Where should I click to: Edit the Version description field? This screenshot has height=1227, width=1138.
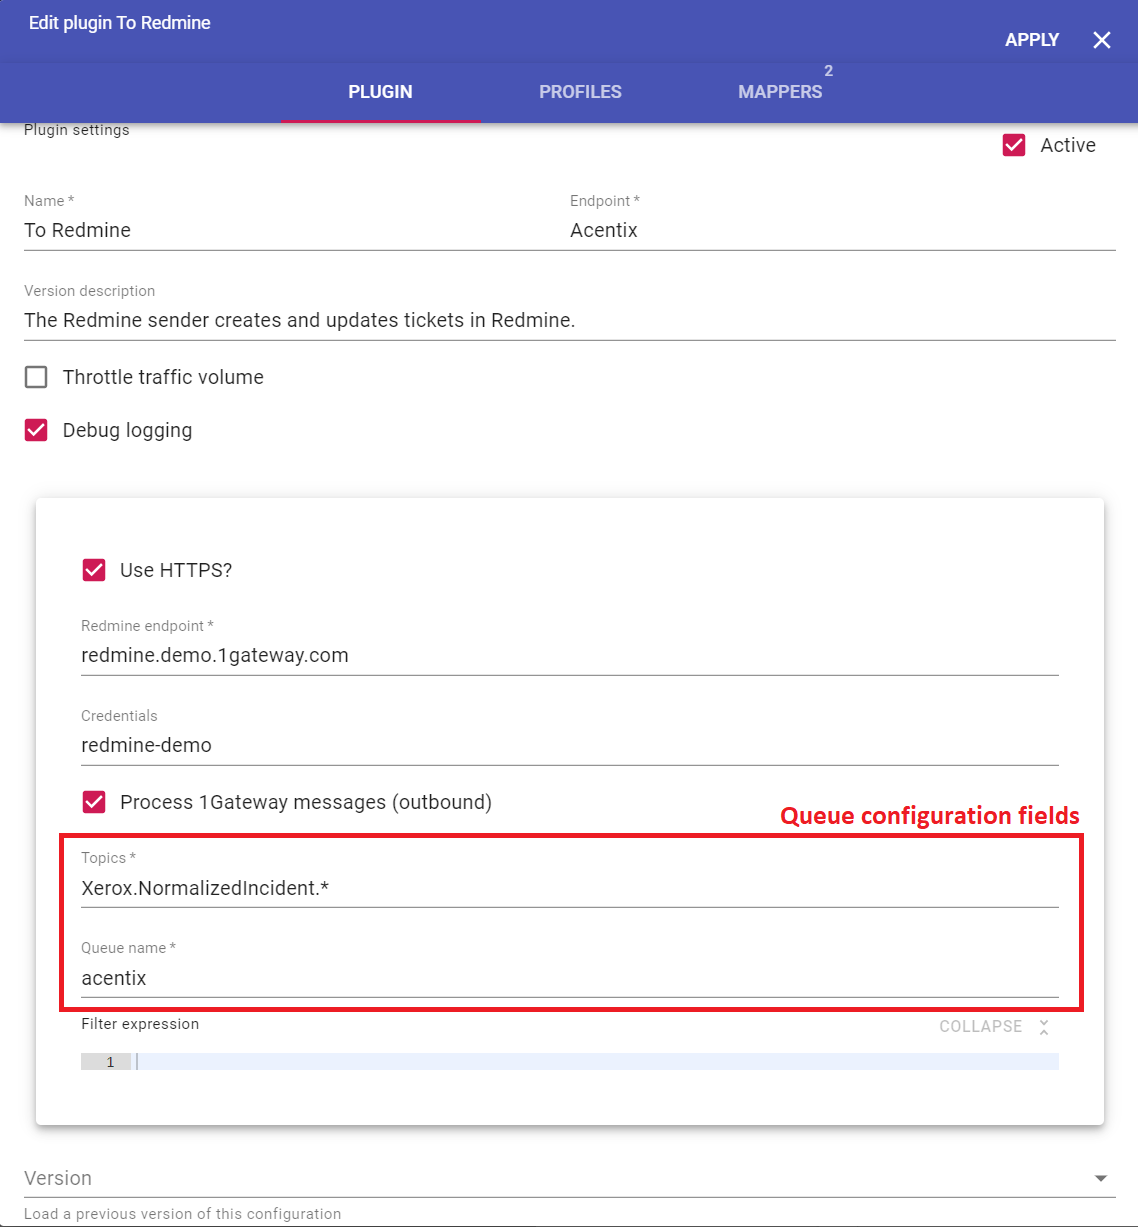click(x=568, y=320)
